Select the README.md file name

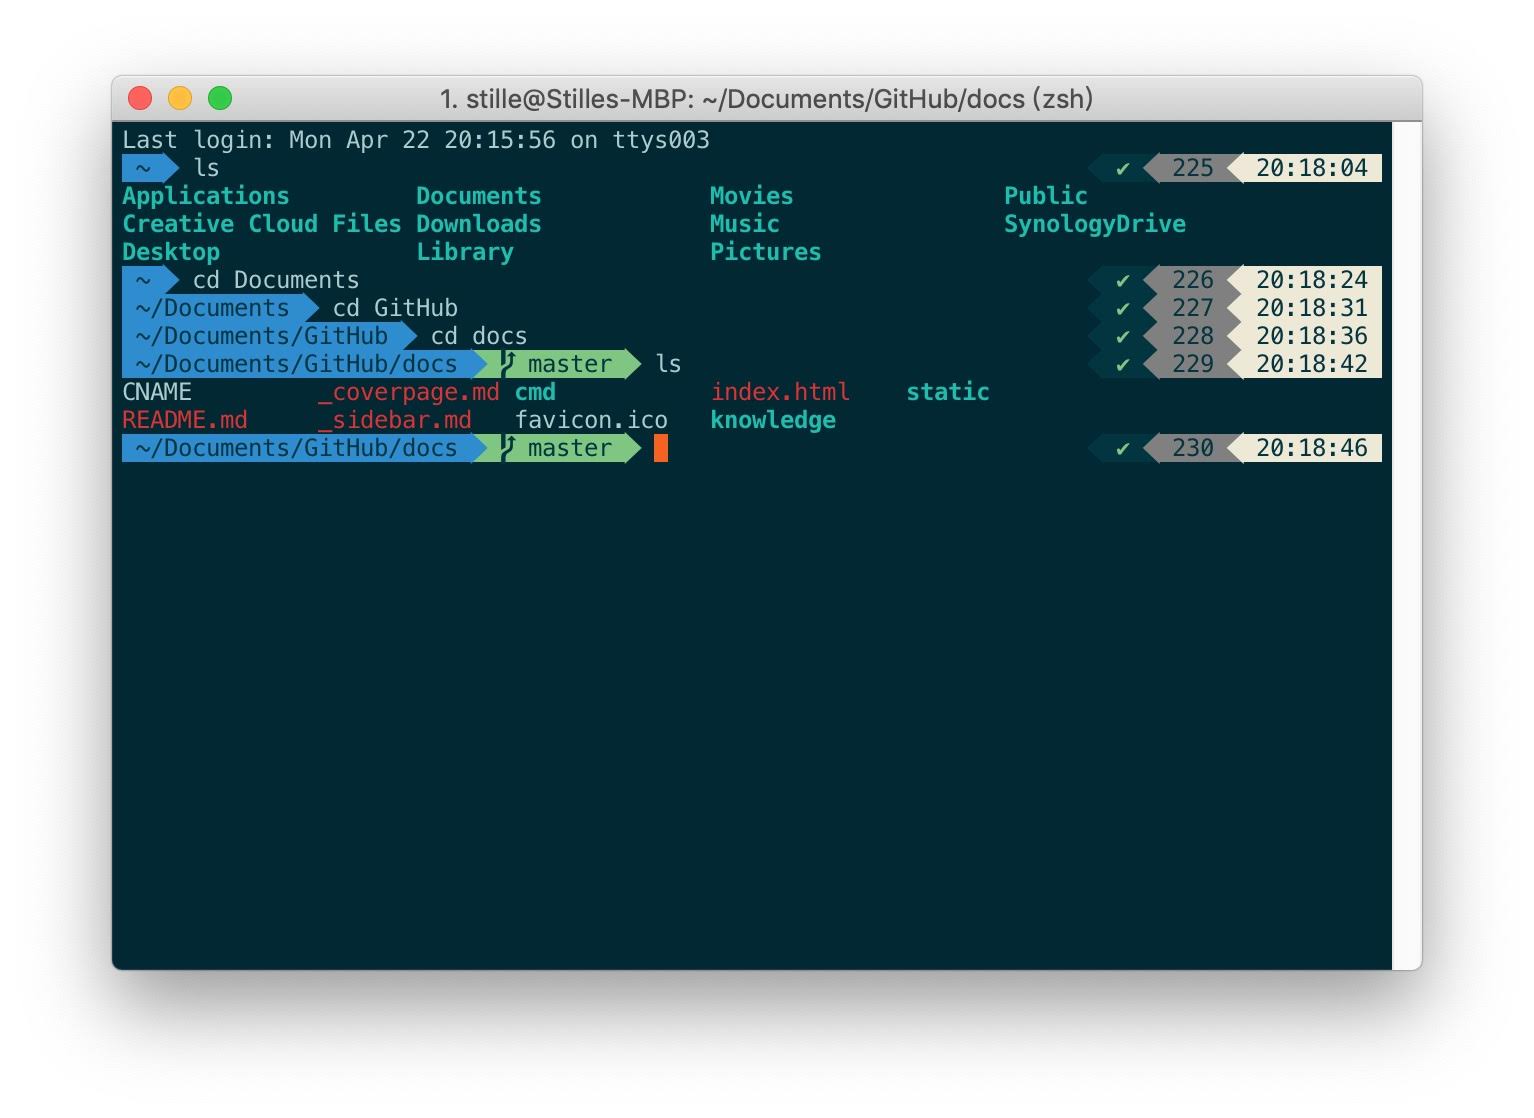(x=185, y=420)
